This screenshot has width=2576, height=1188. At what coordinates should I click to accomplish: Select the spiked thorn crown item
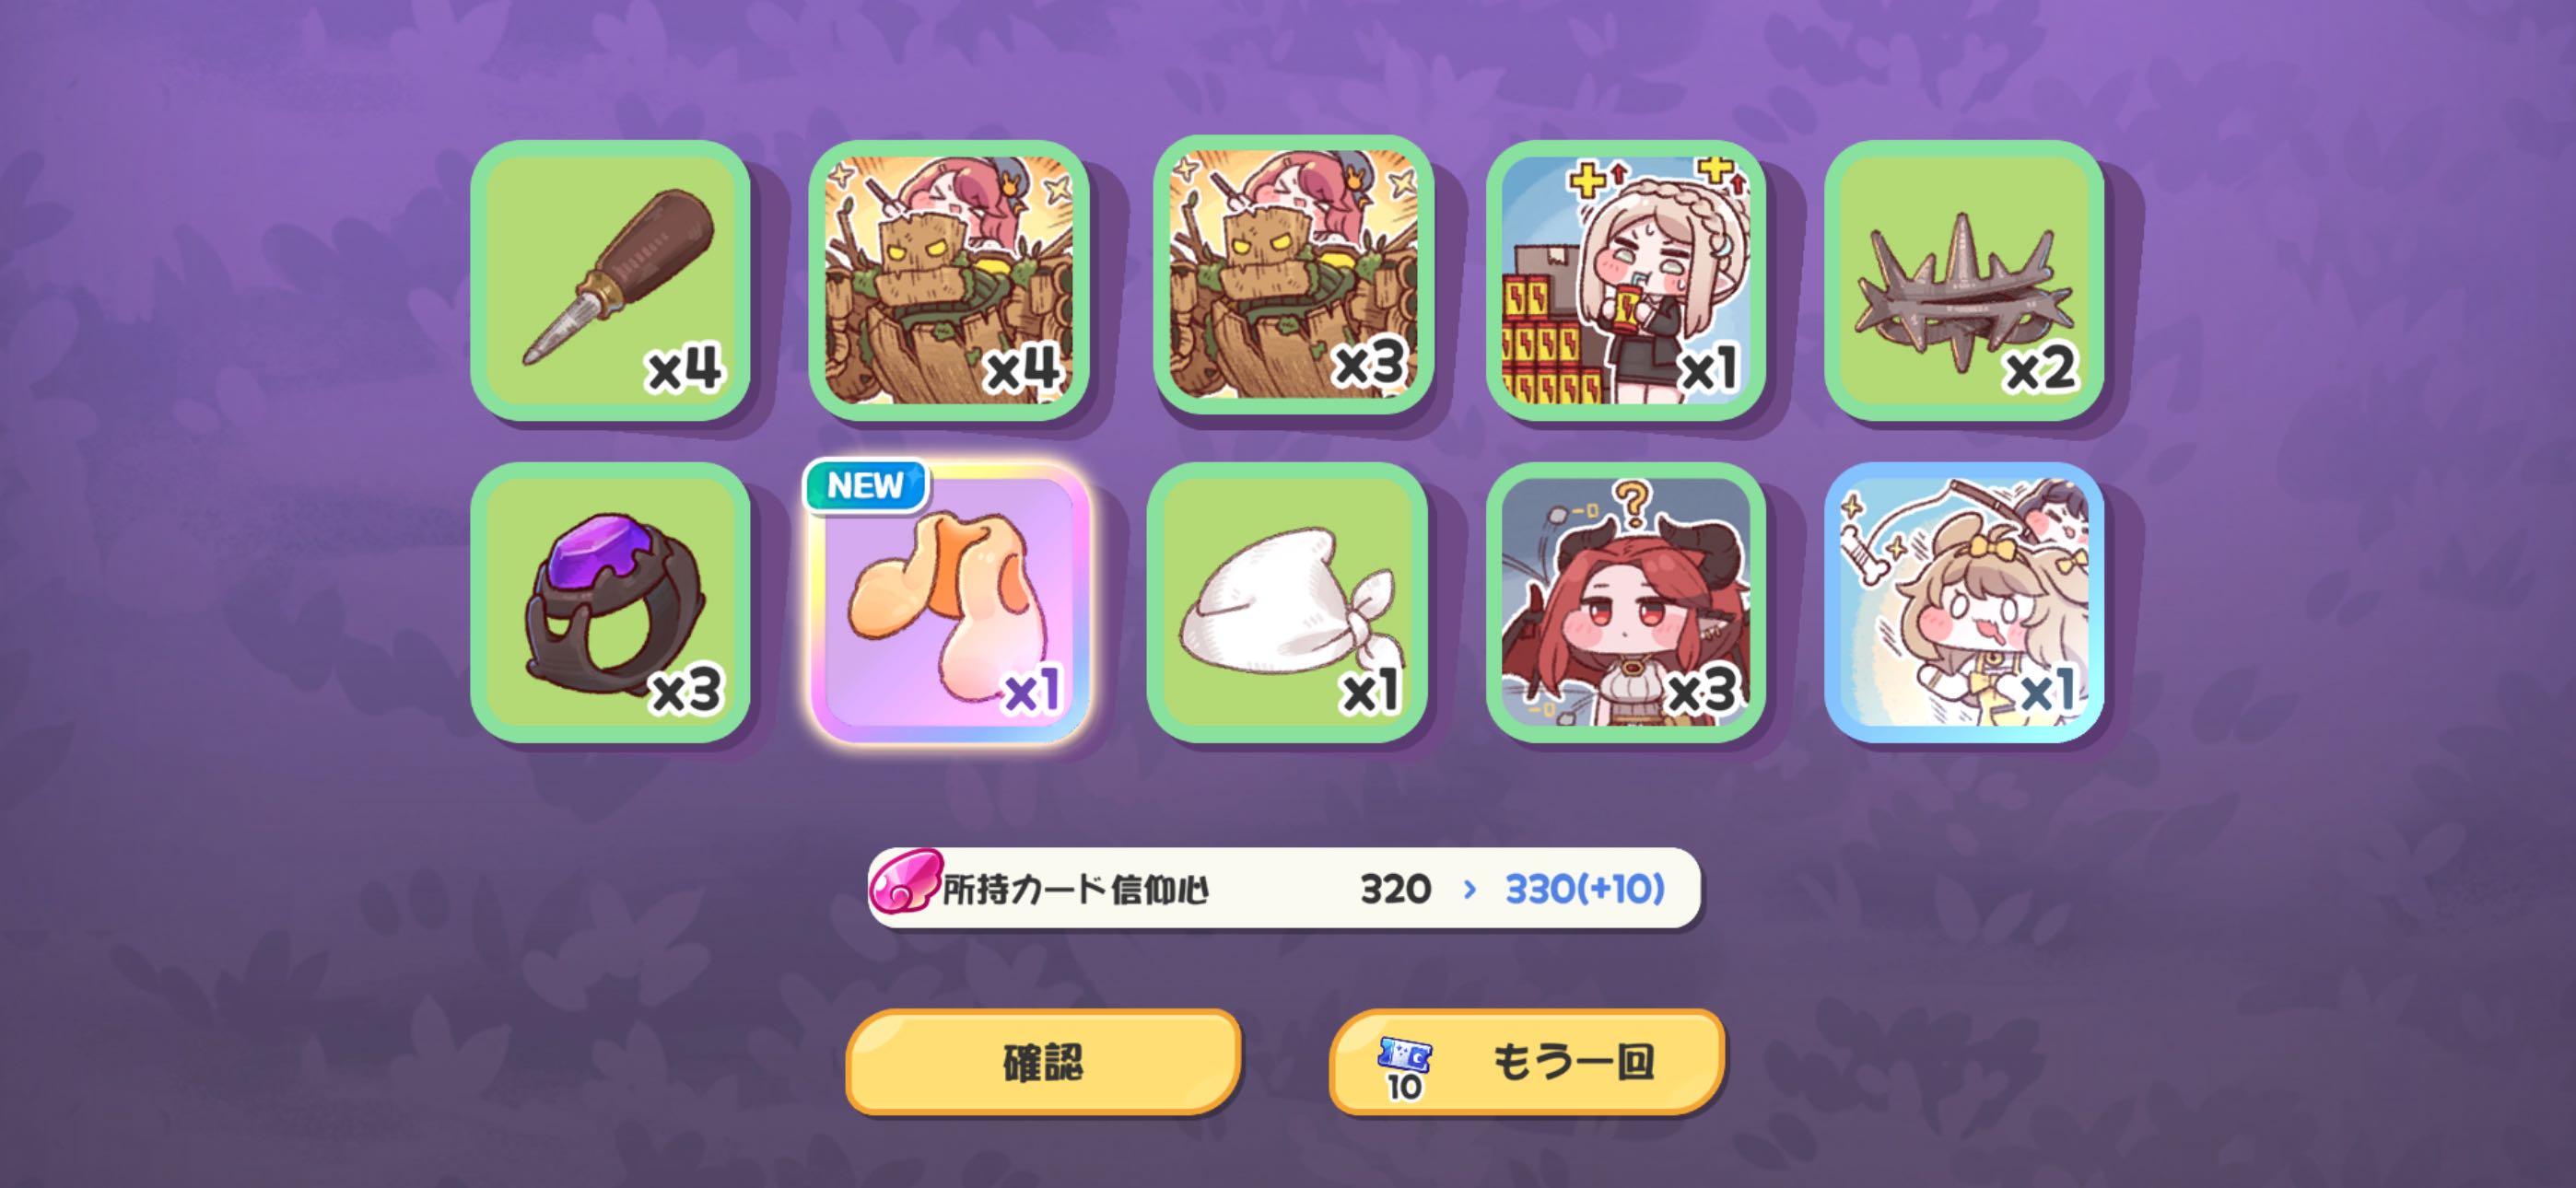pyautogui.click(x=1963, y=280)
